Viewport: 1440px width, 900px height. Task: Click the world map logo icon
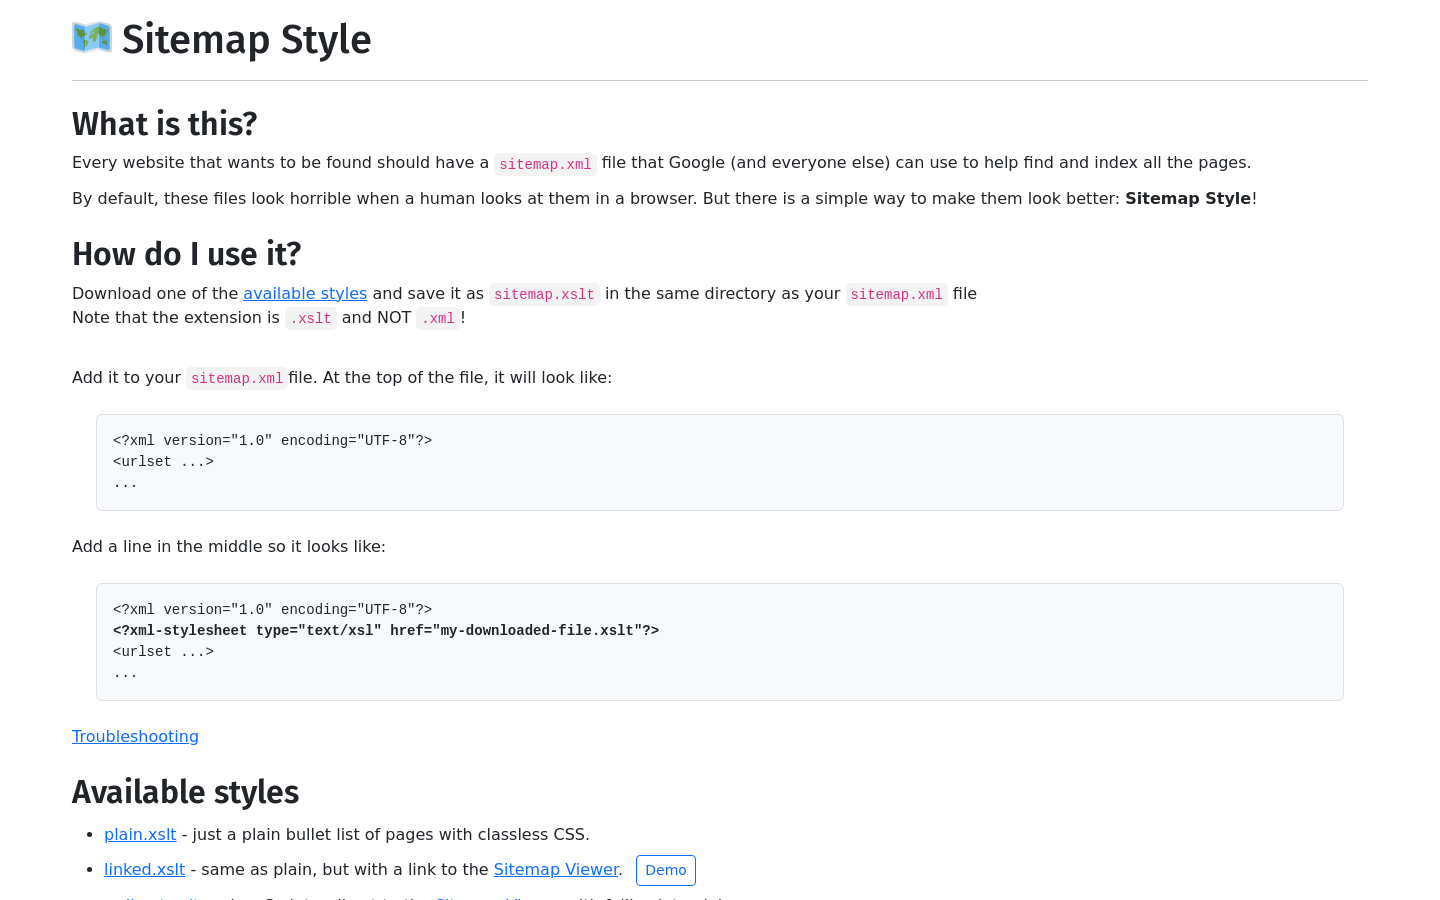point(92,38)
